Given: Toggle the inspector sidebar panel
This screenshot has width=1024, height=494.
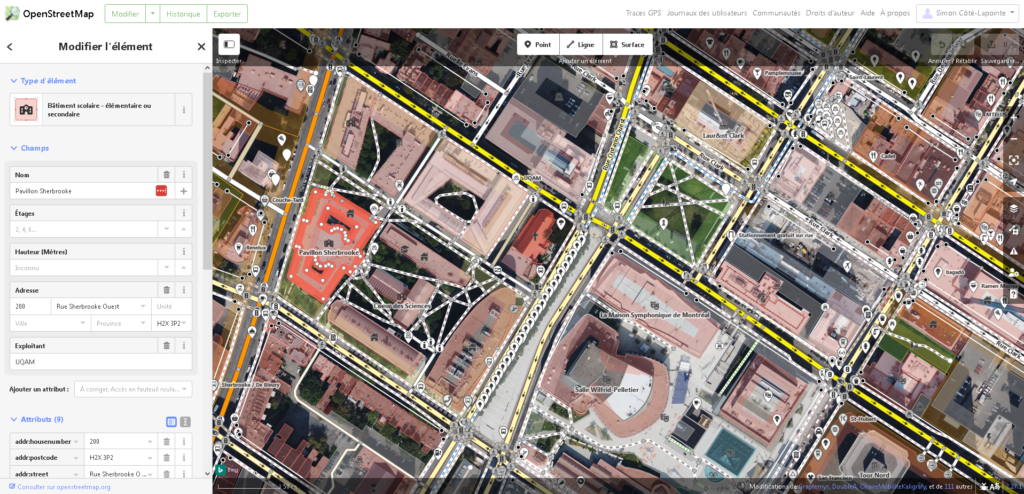Looking at the screenshot, I should (229, 44).
